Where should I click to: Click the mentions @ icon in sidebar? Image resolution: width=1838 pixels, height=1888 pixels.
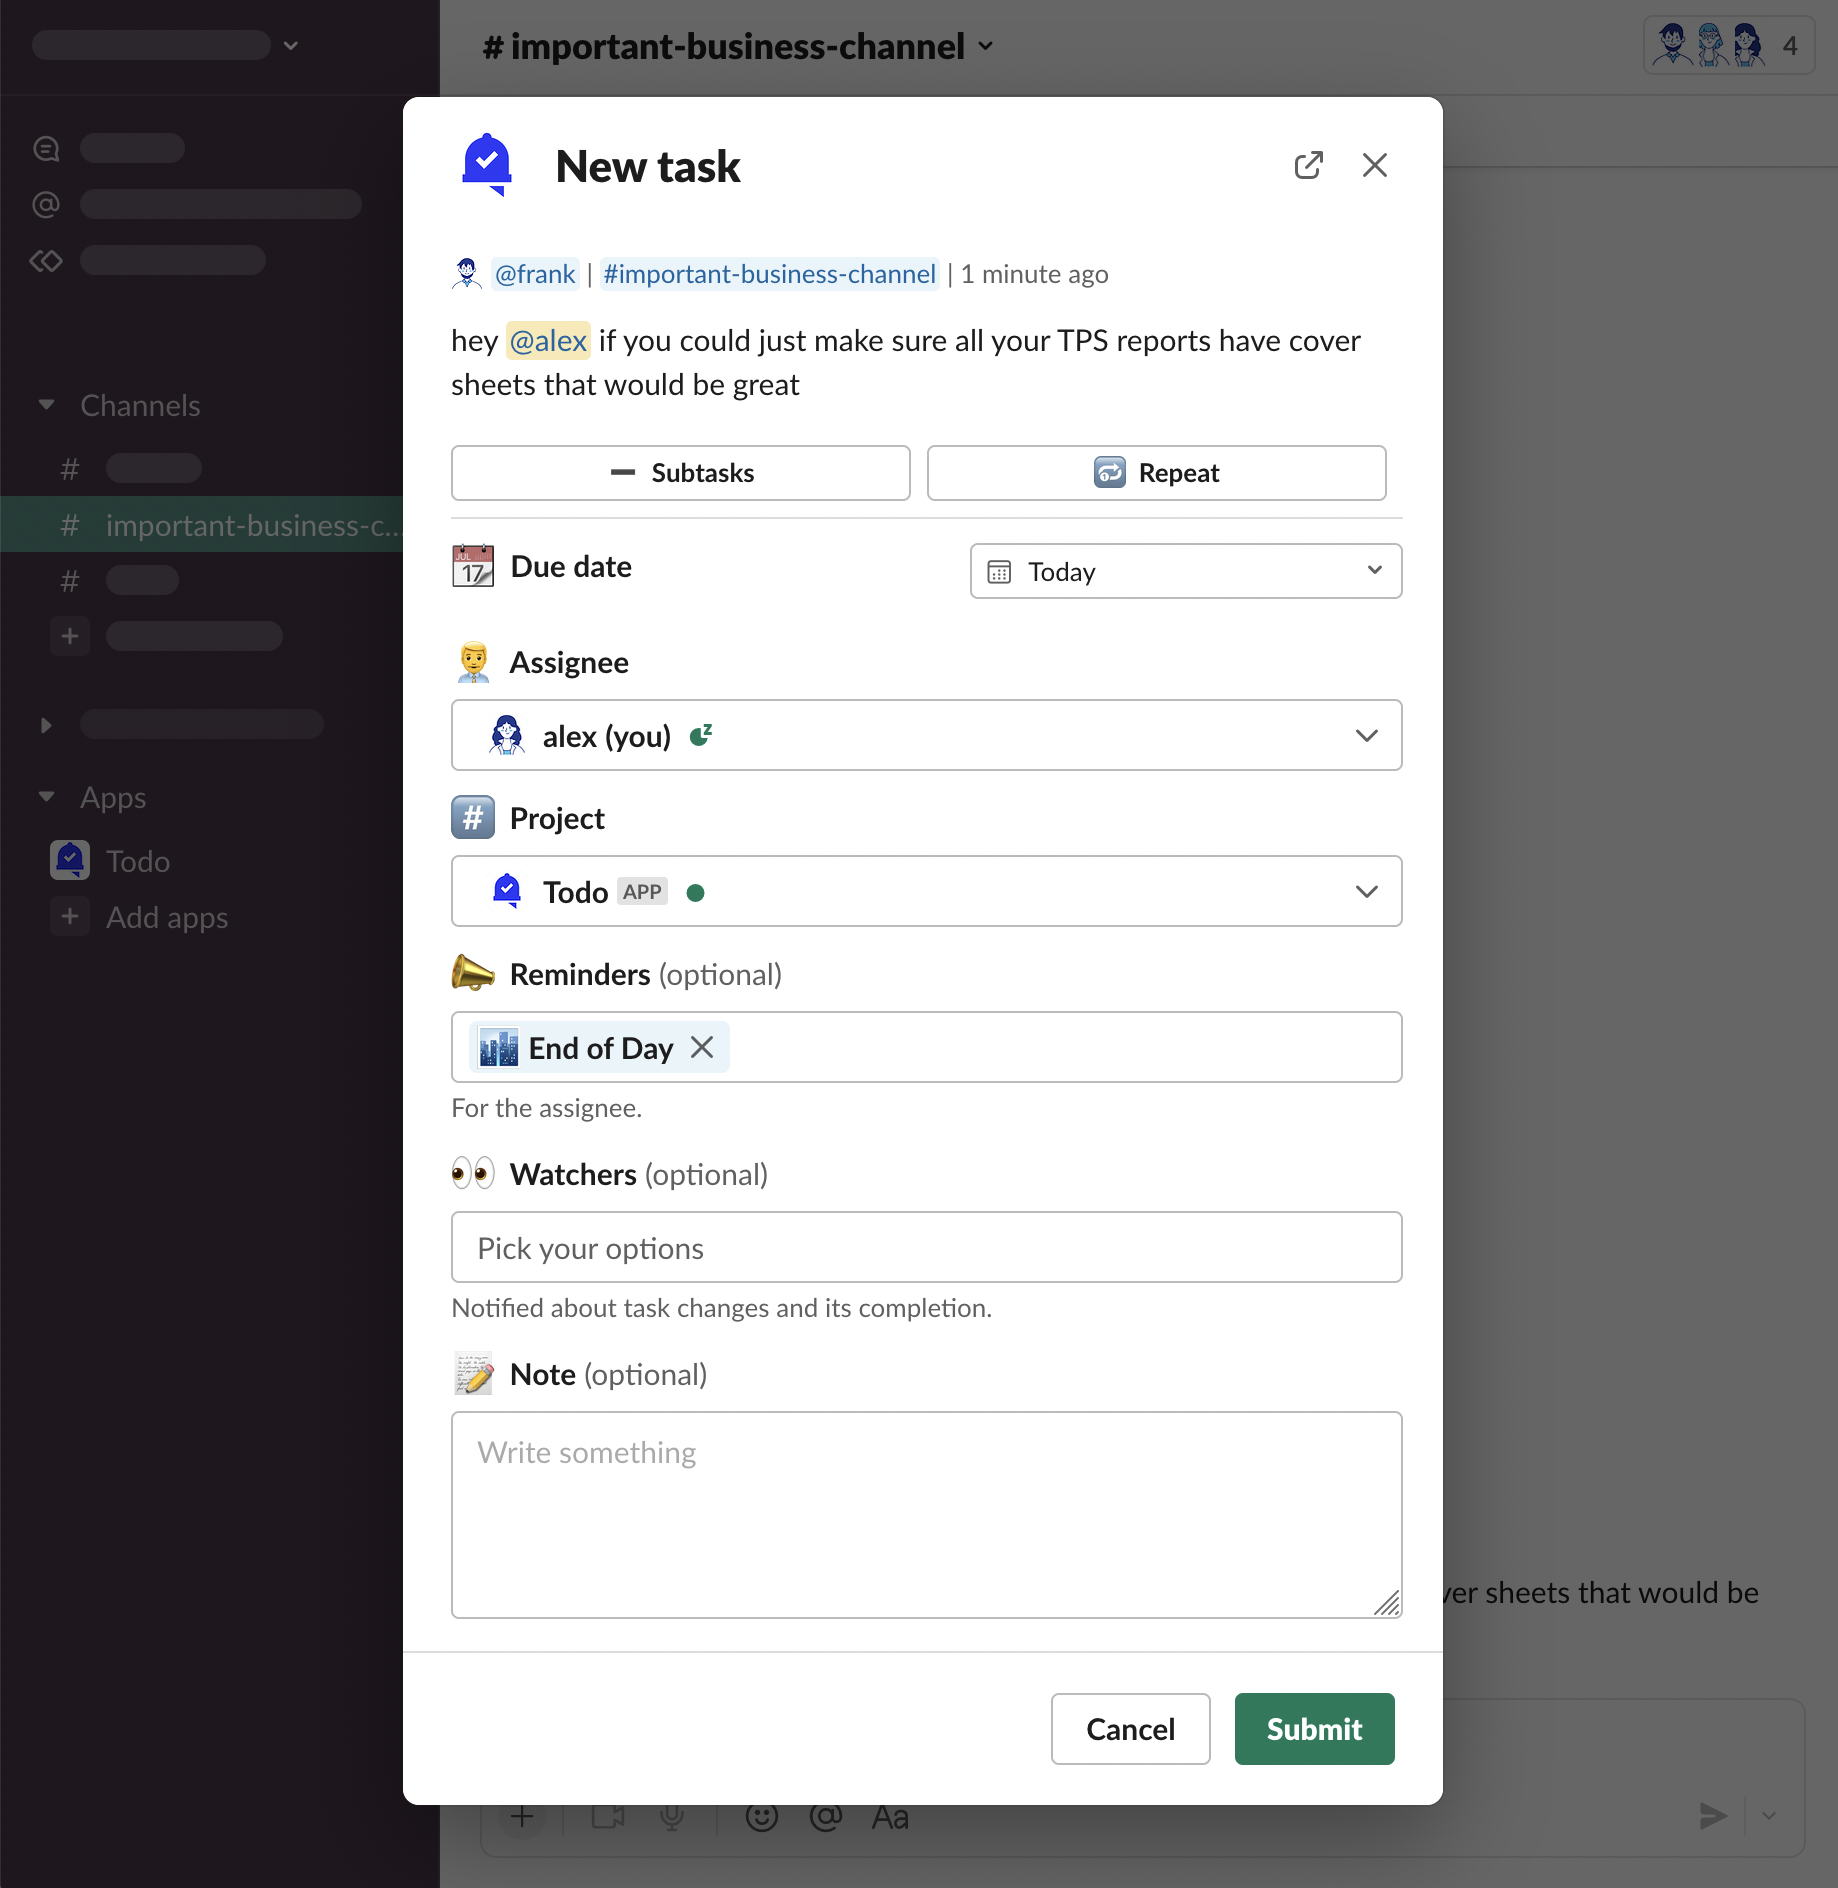click(x=46, y=204)
